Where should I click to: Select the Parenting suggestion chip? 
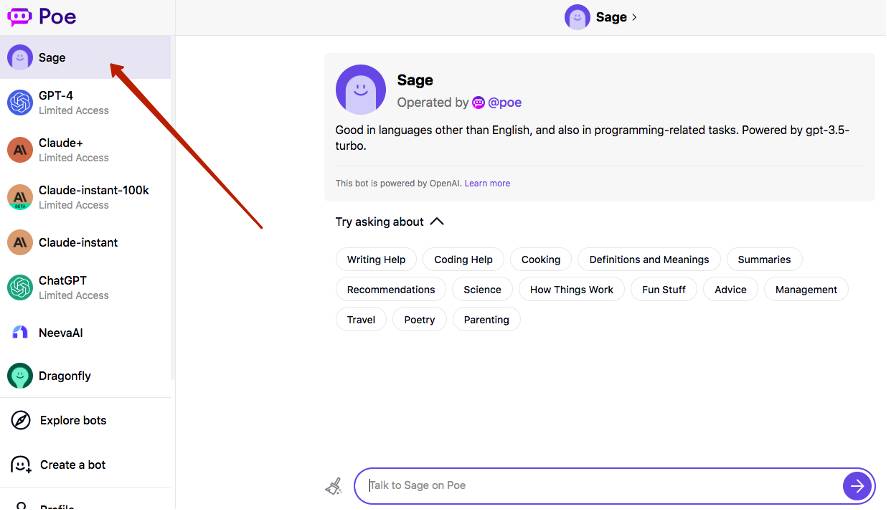coord(486,319)
